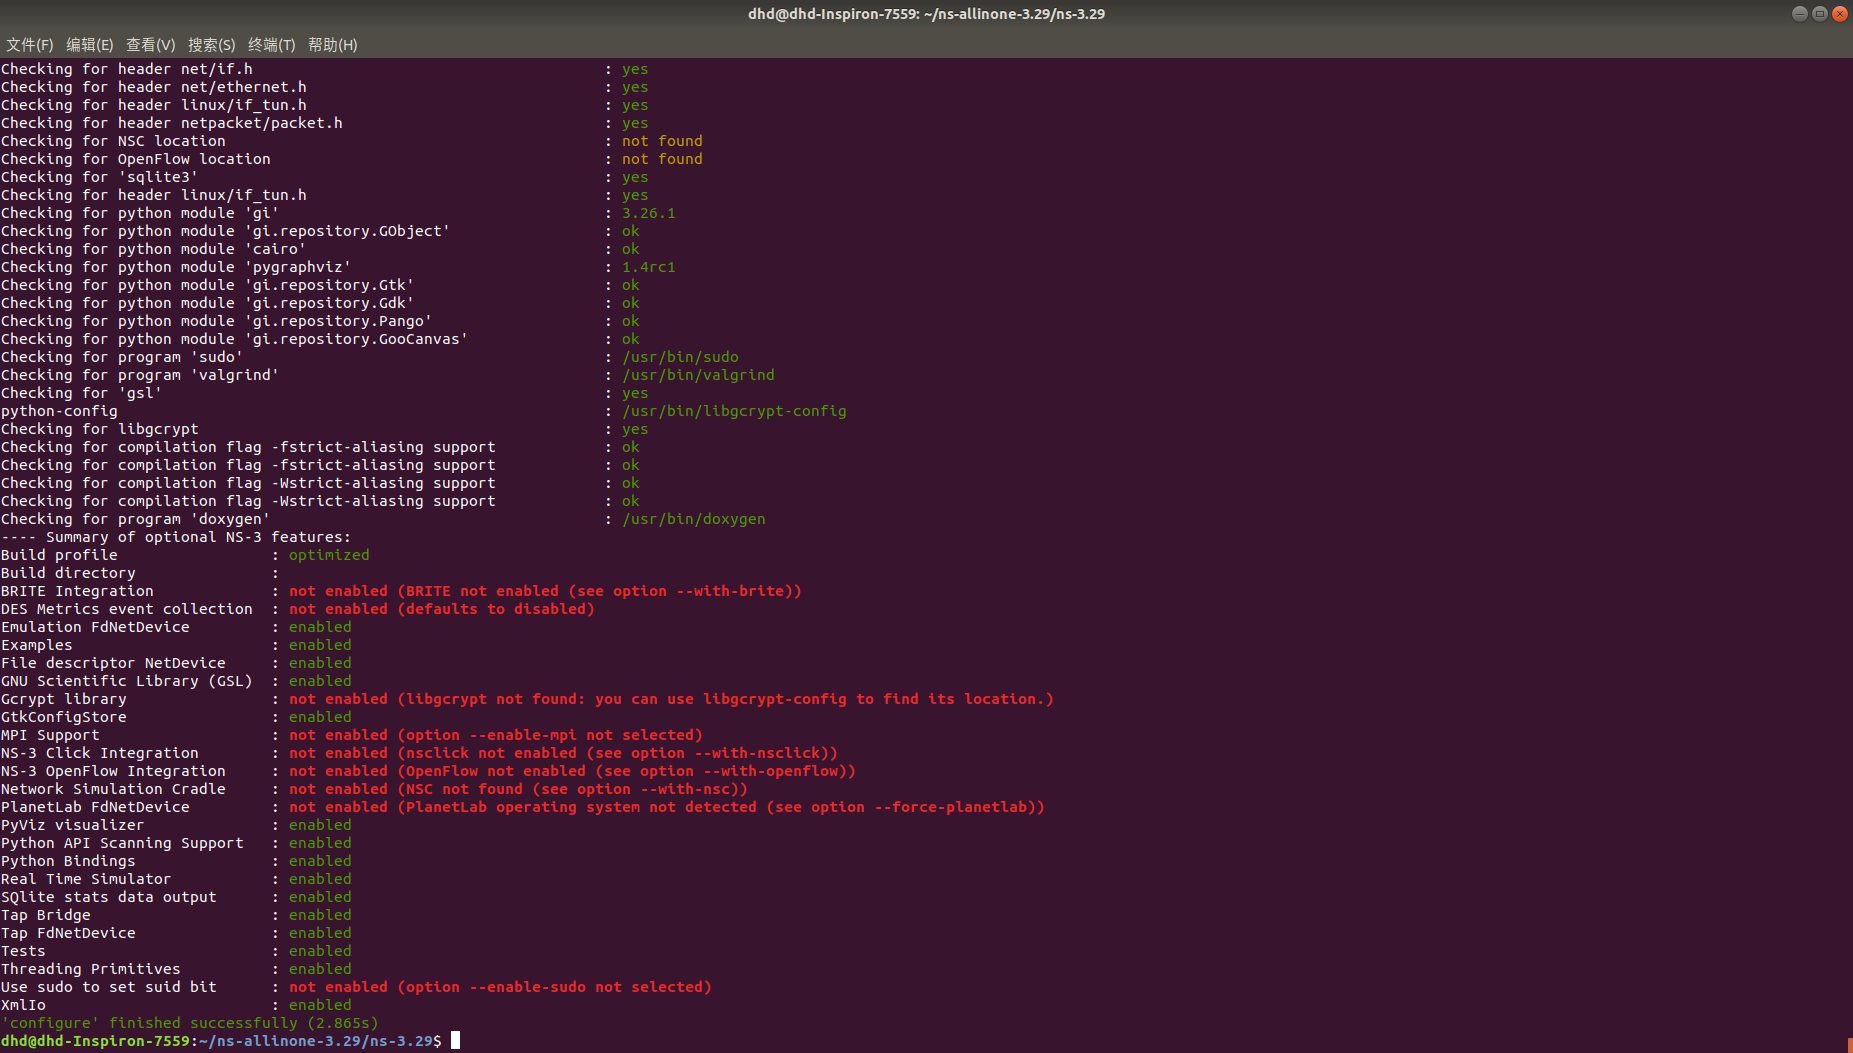Select the 'configure finished successfully' line
The image size is (1853, 1053).
click(x=190, y=1022)
